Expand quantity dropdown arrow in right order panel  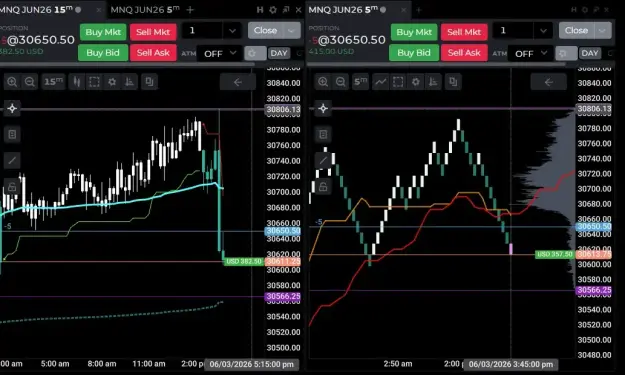(x=543, y=31)
